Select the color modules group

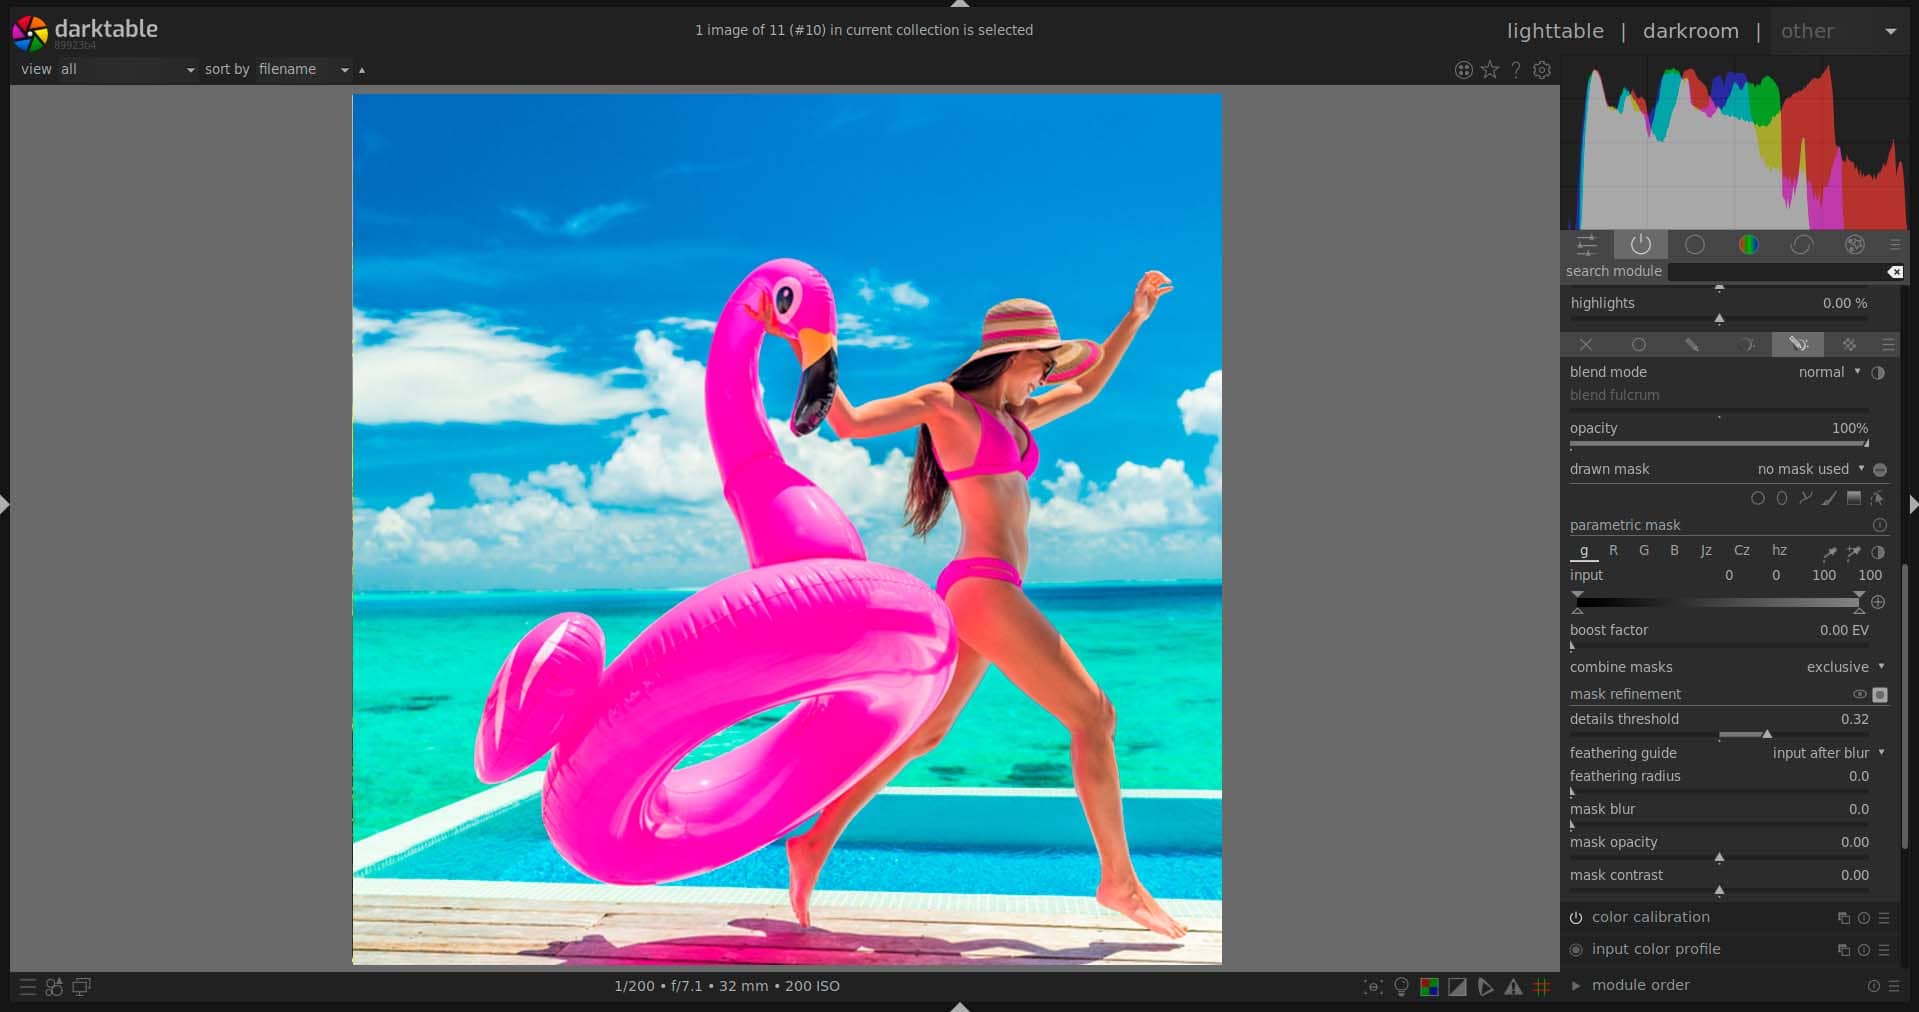pos(1749,245)
